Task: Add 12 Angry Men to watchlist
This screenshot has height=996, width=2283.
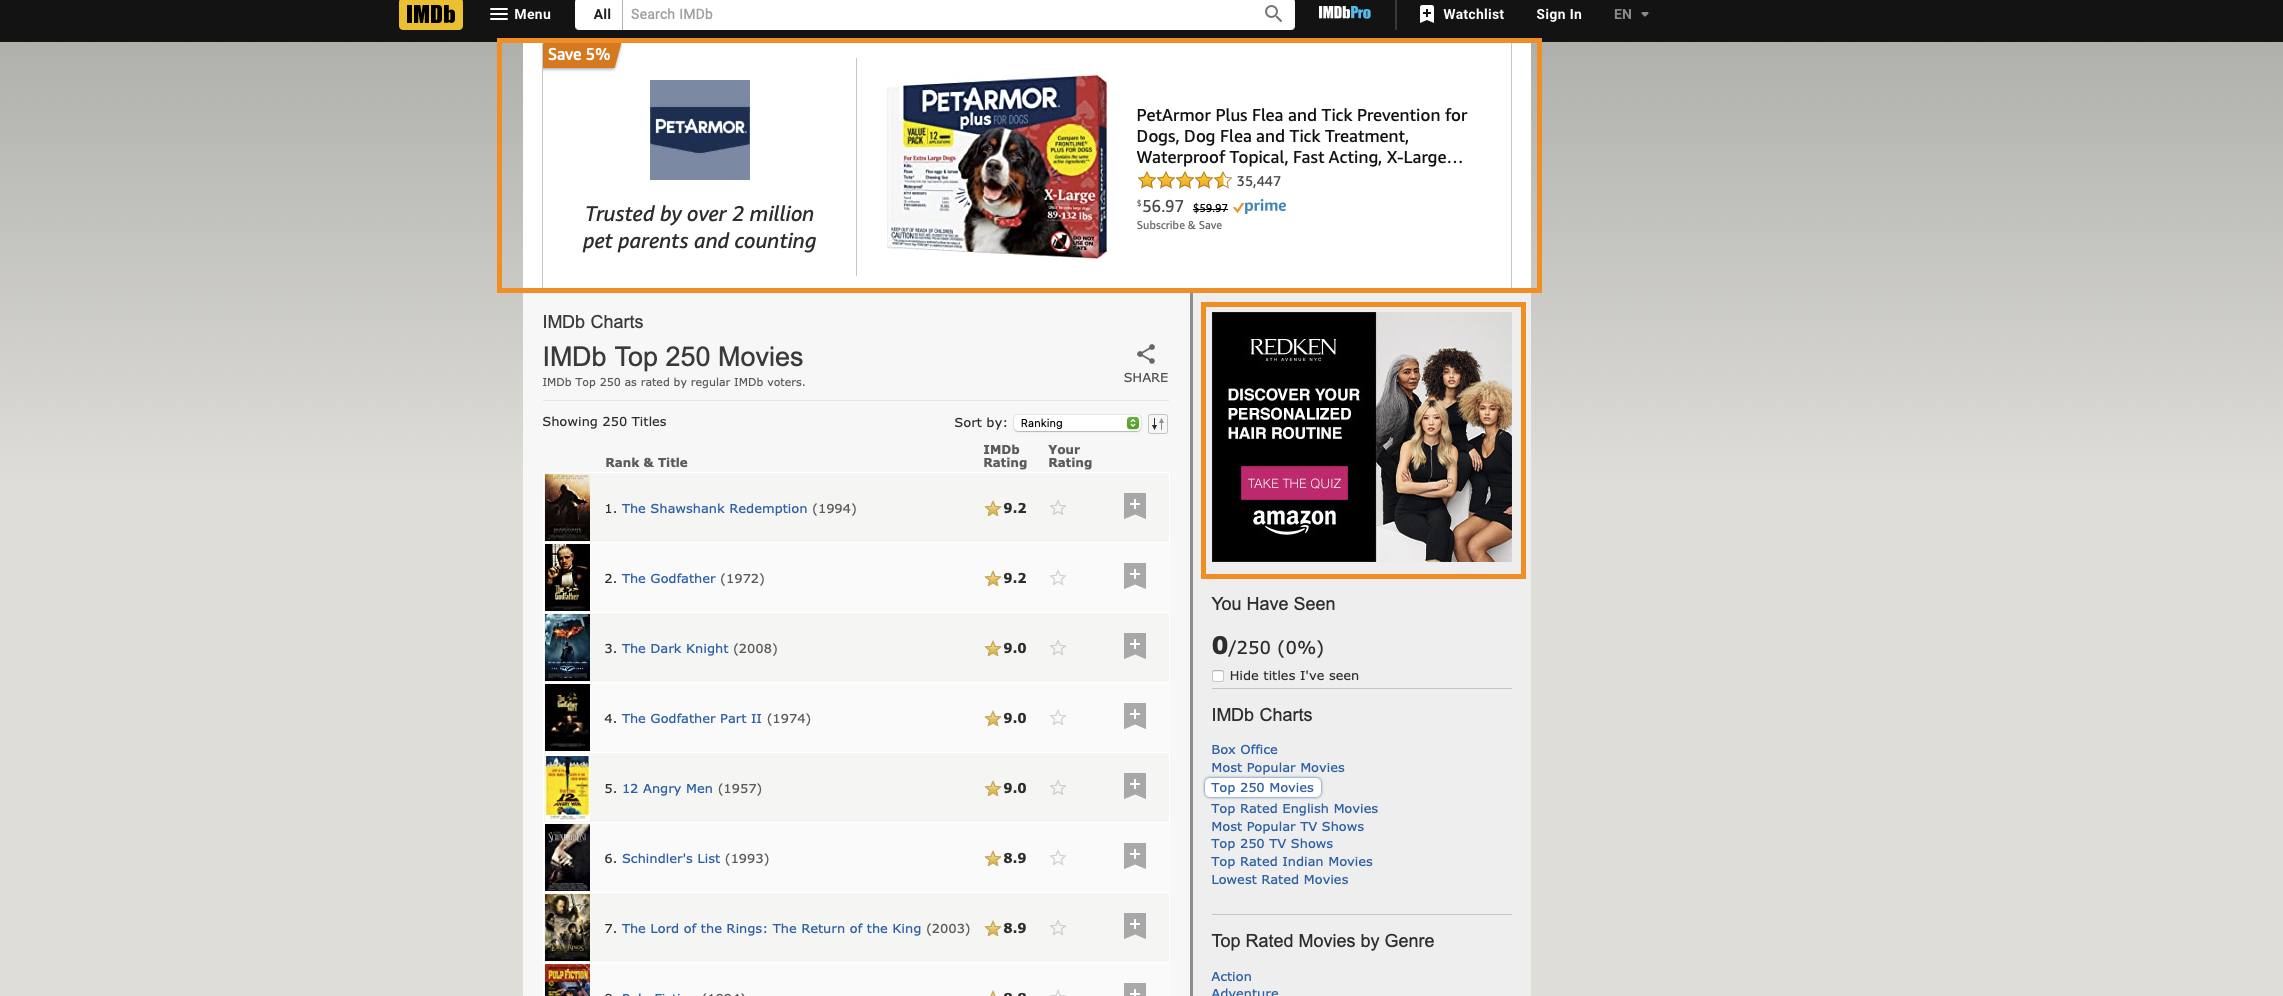Action: [1135, 786]
